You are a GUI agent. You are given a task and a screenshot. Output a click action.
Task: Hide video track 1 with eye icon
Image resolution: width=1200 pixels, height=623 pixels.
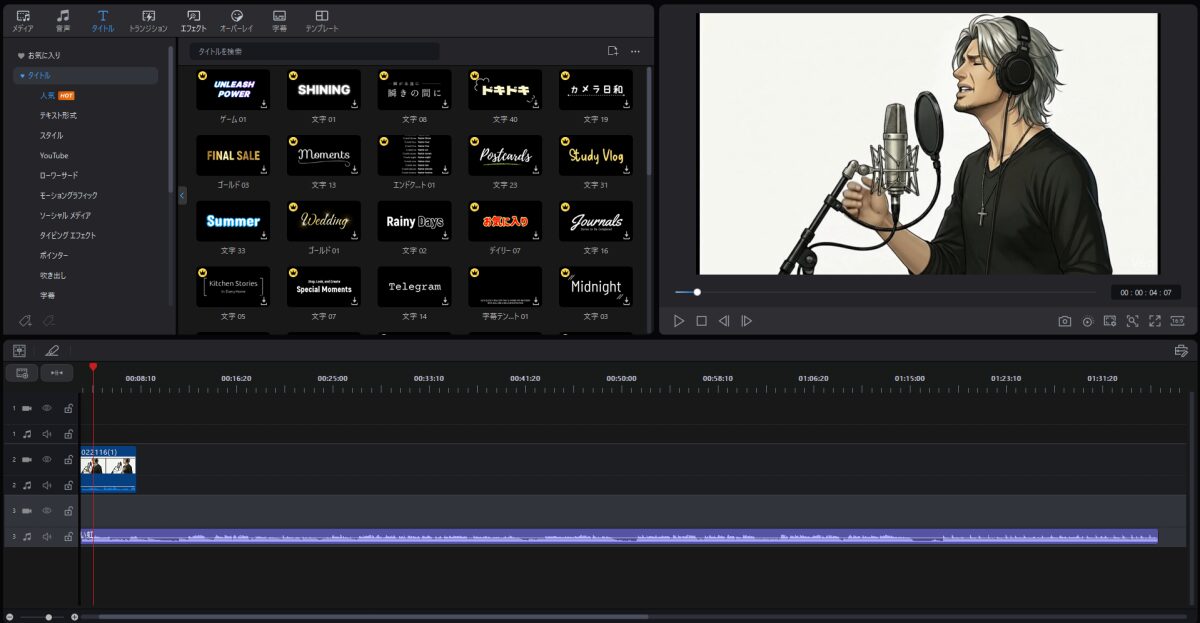click(x=46, y=408)
